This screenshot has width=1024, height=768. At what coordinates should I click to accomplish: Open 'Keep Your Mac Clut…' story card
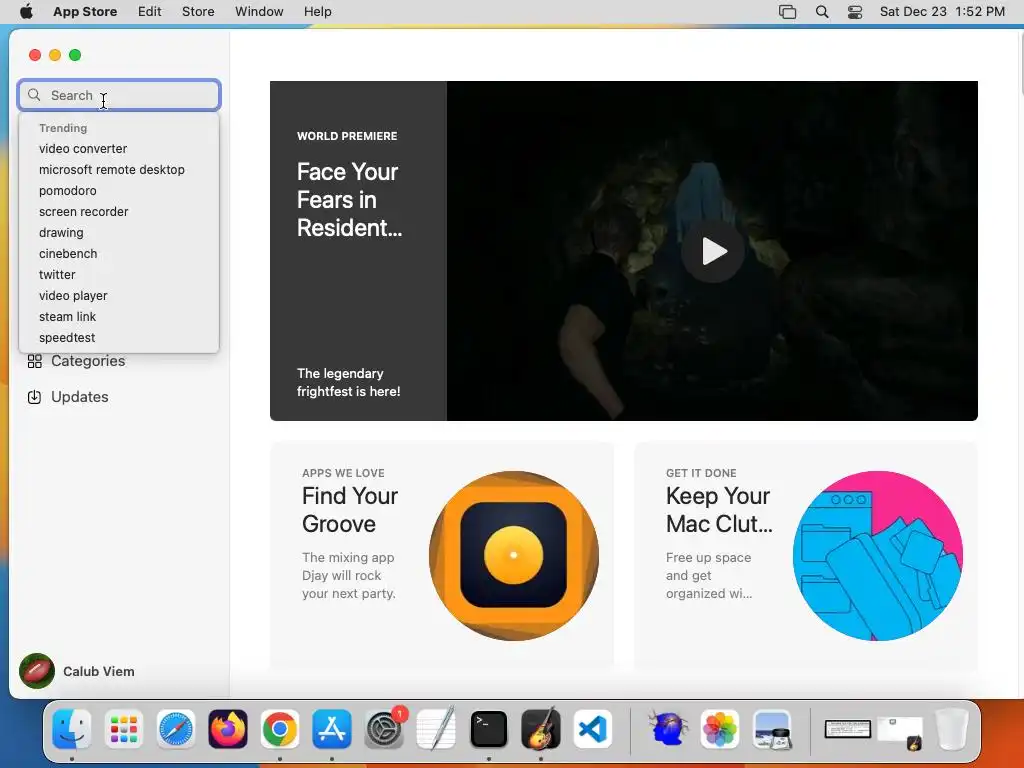[806, 556]
